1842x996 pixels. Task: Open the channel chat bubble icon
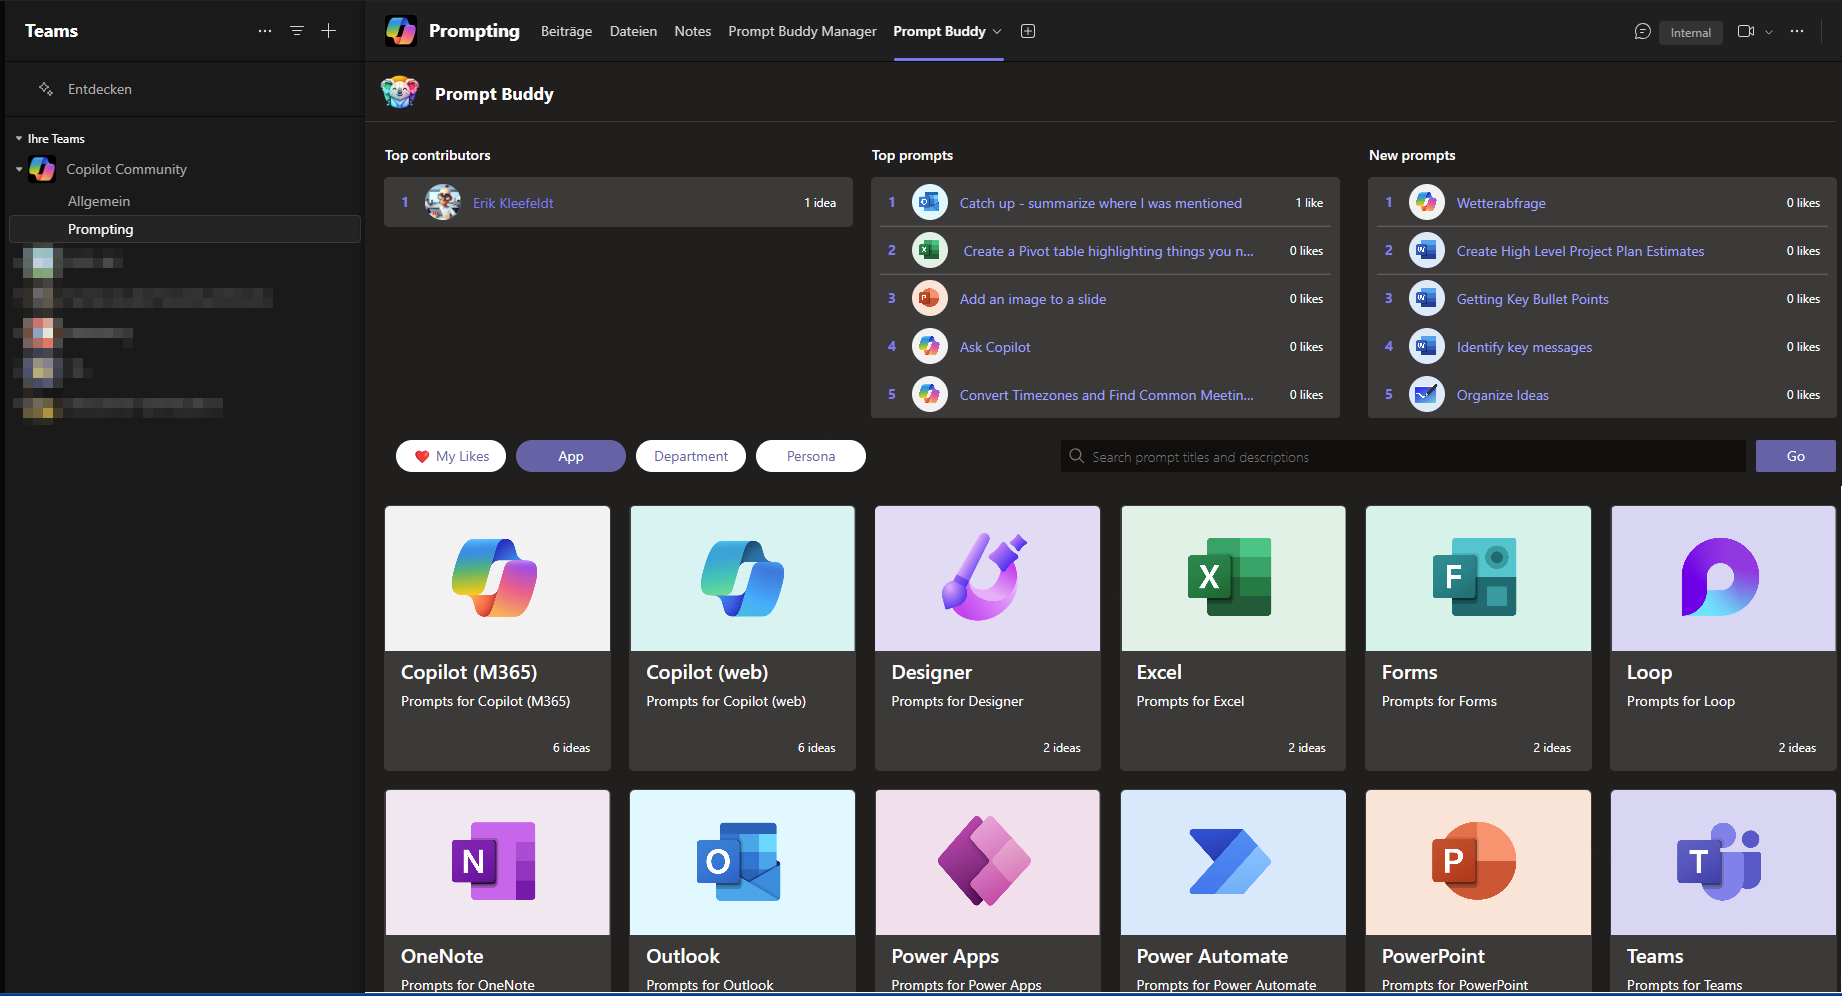[x=1642, y=31]
